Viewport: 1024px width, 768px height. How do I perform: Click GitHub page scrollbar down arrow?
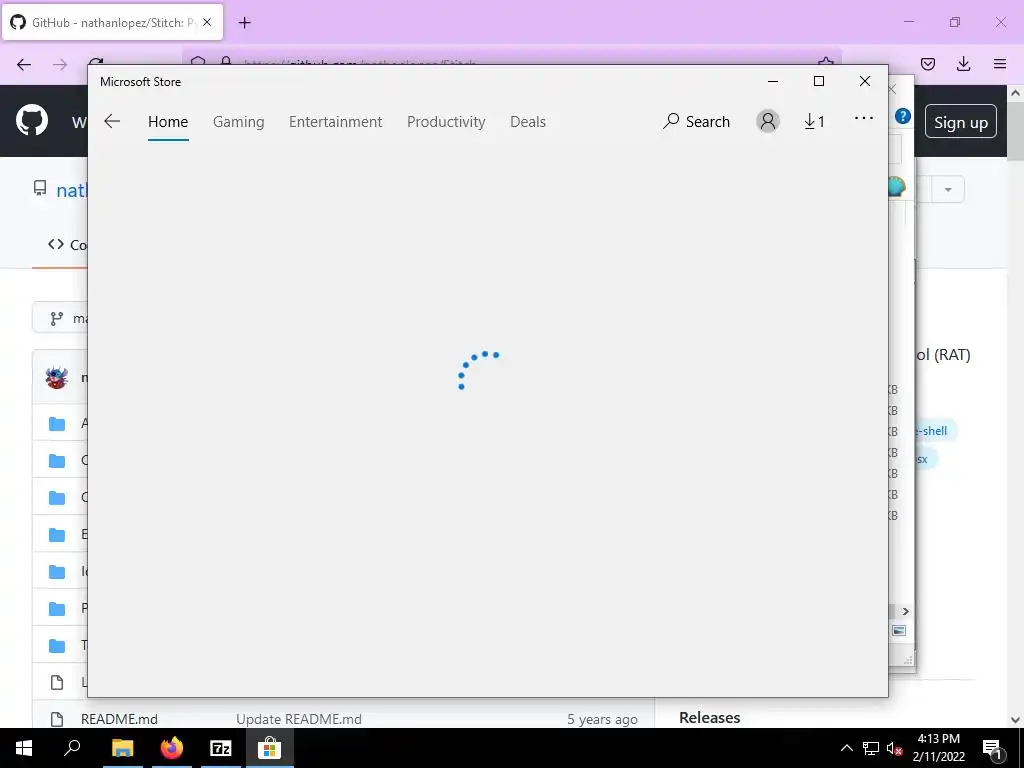[x=1016, y=720]
